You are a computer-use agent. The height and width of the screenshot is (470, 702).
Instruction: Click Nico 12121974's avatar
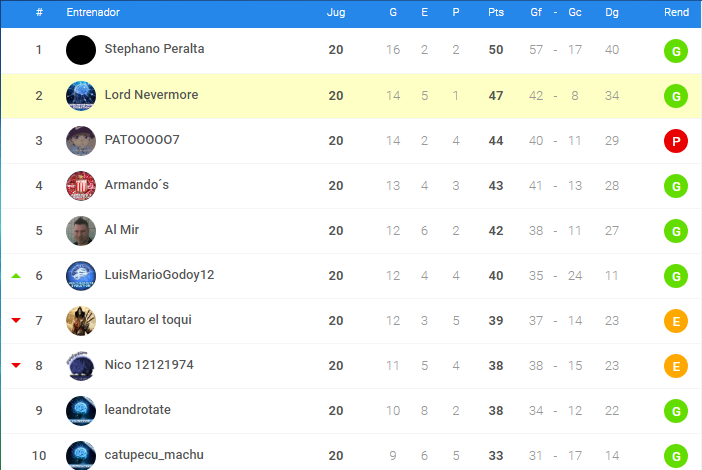[81, 366]
